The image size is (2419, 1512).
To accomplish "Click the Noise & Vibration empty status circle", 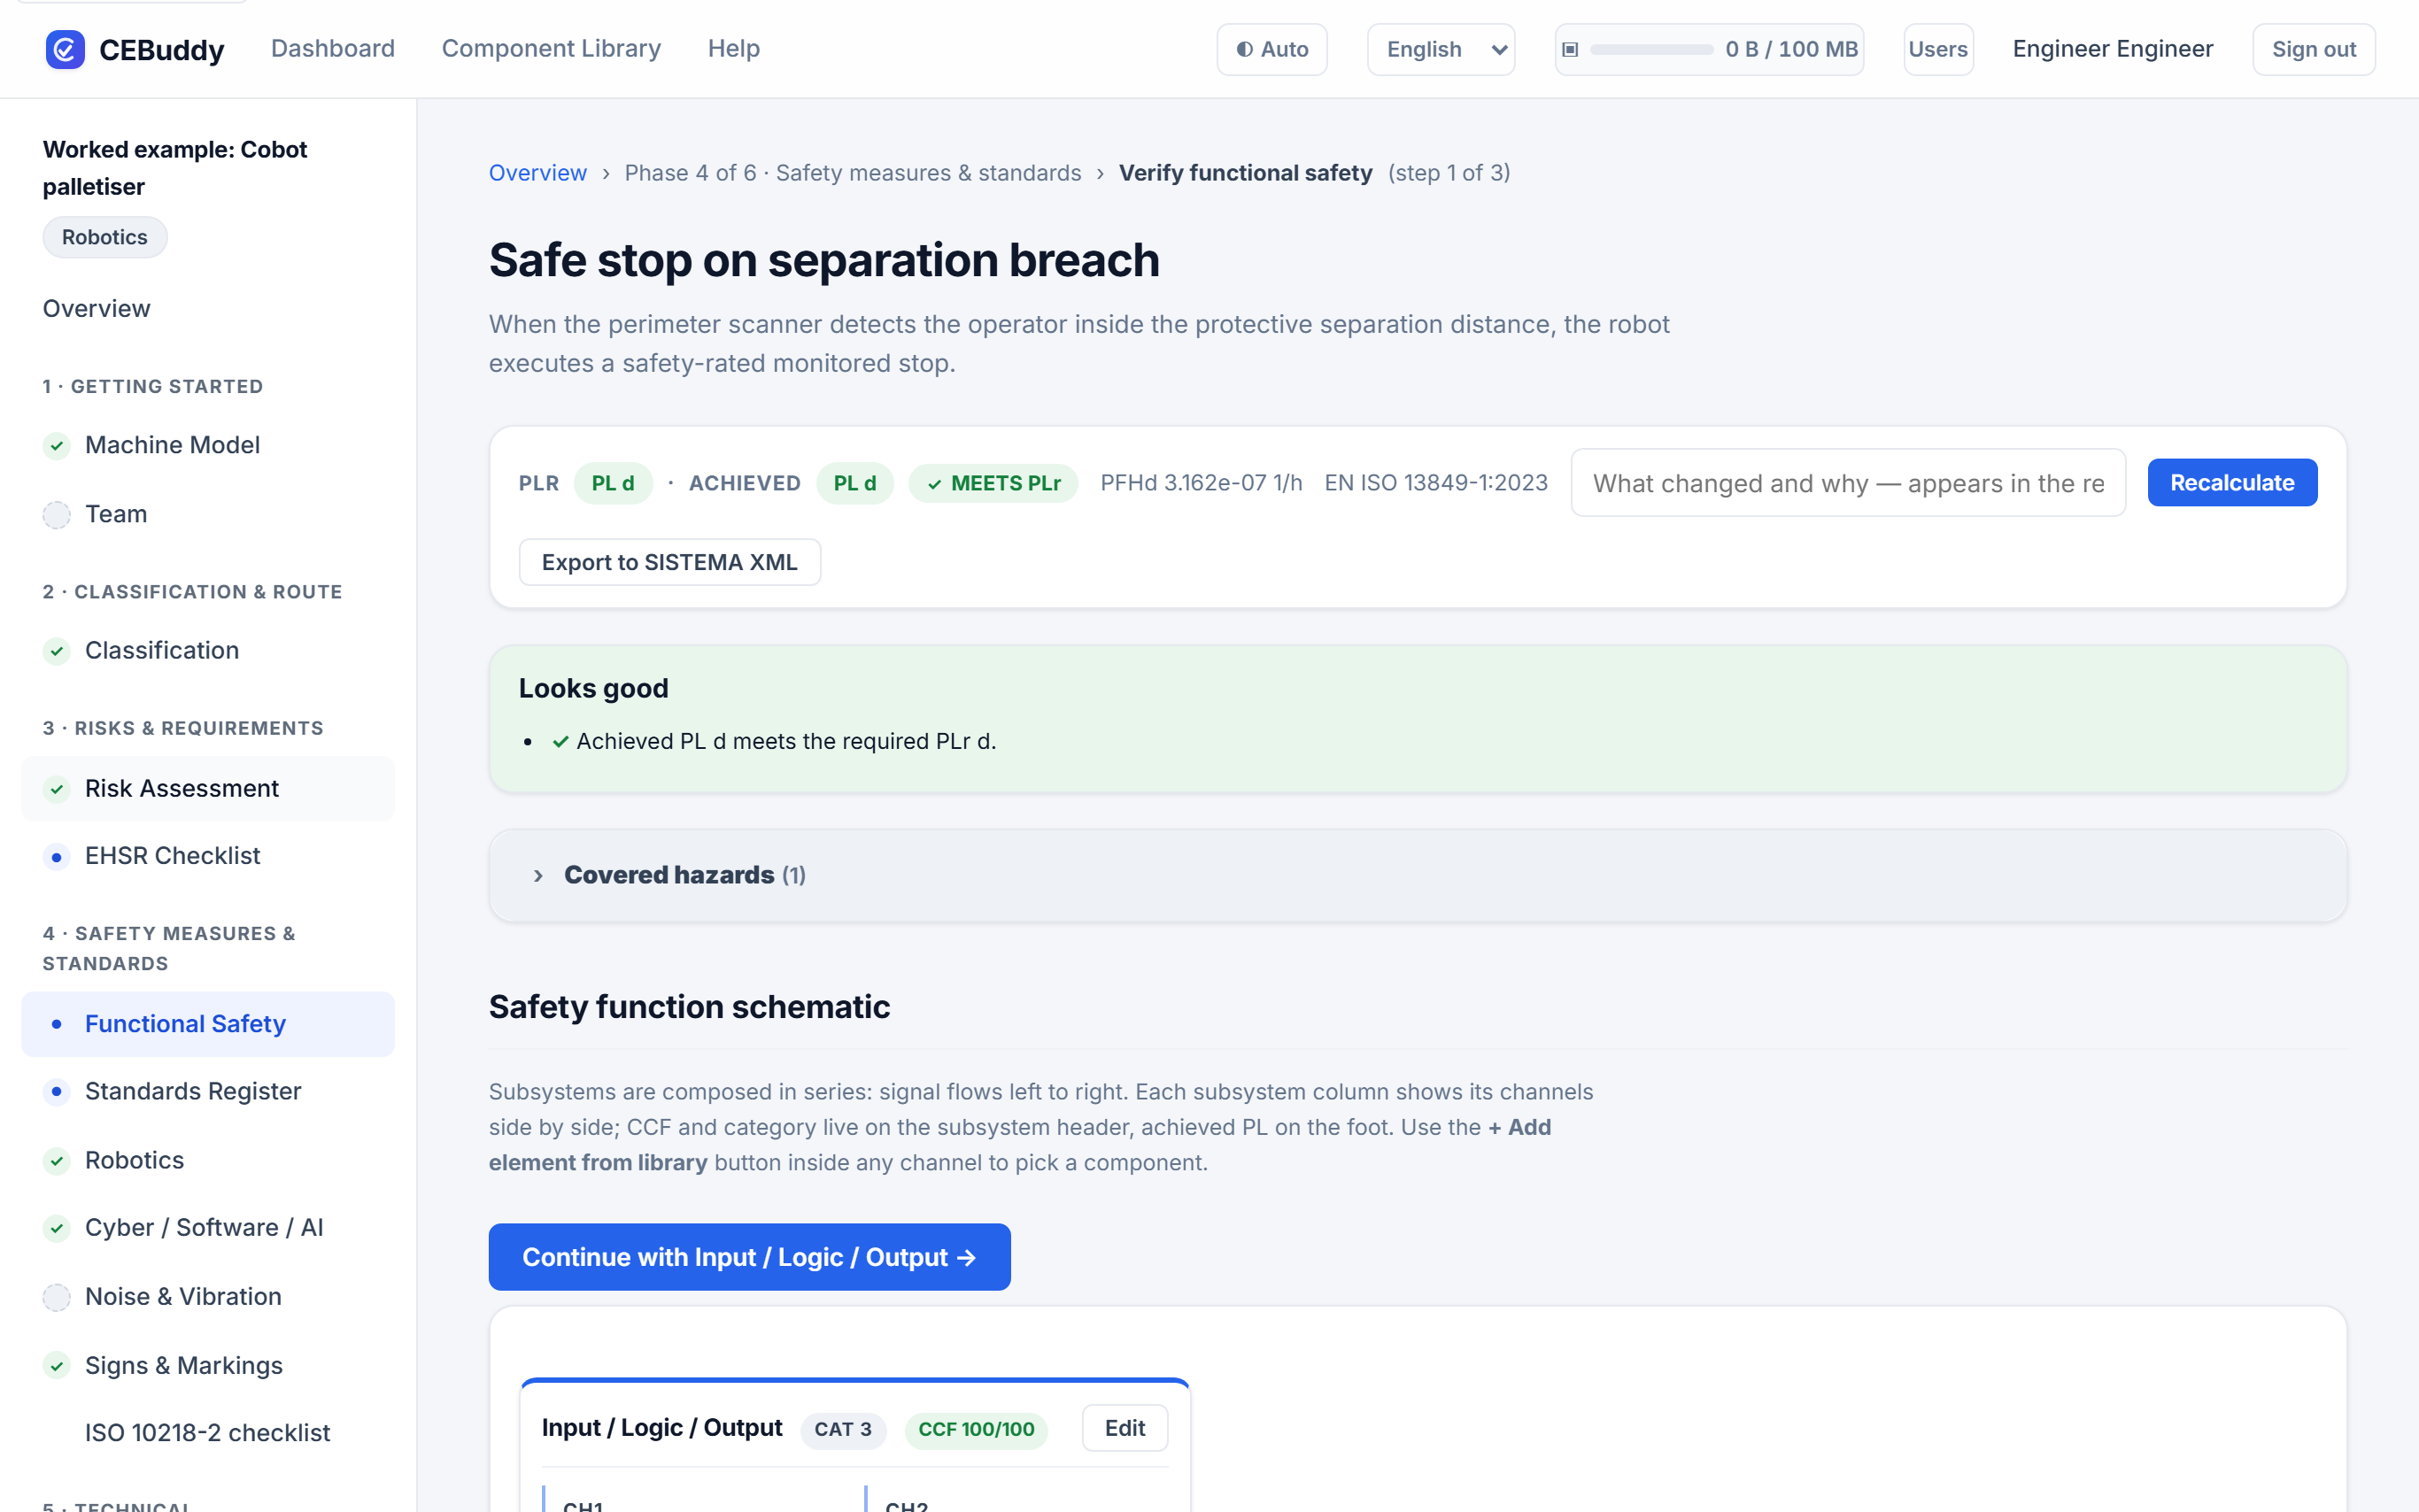I will tap(57, 1297).
